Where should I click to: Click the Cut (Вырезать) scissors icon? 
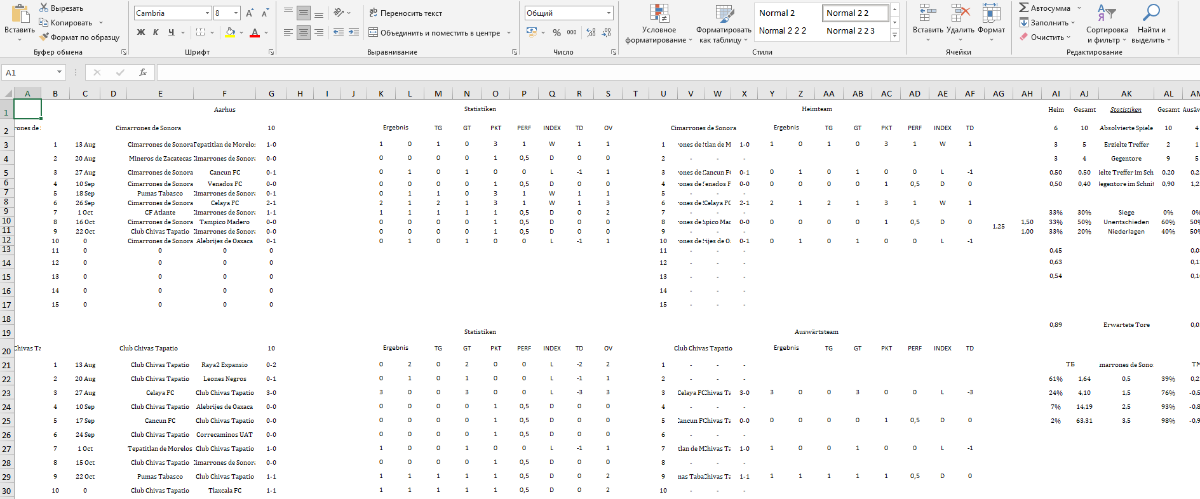tap(43, 7)
